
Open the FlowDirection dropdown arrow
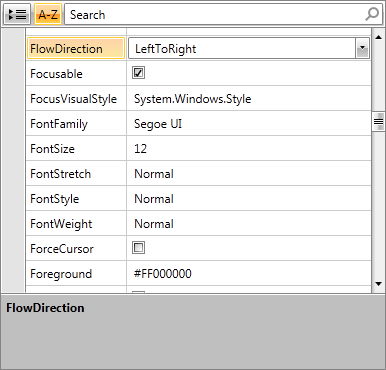coord(362,49)
